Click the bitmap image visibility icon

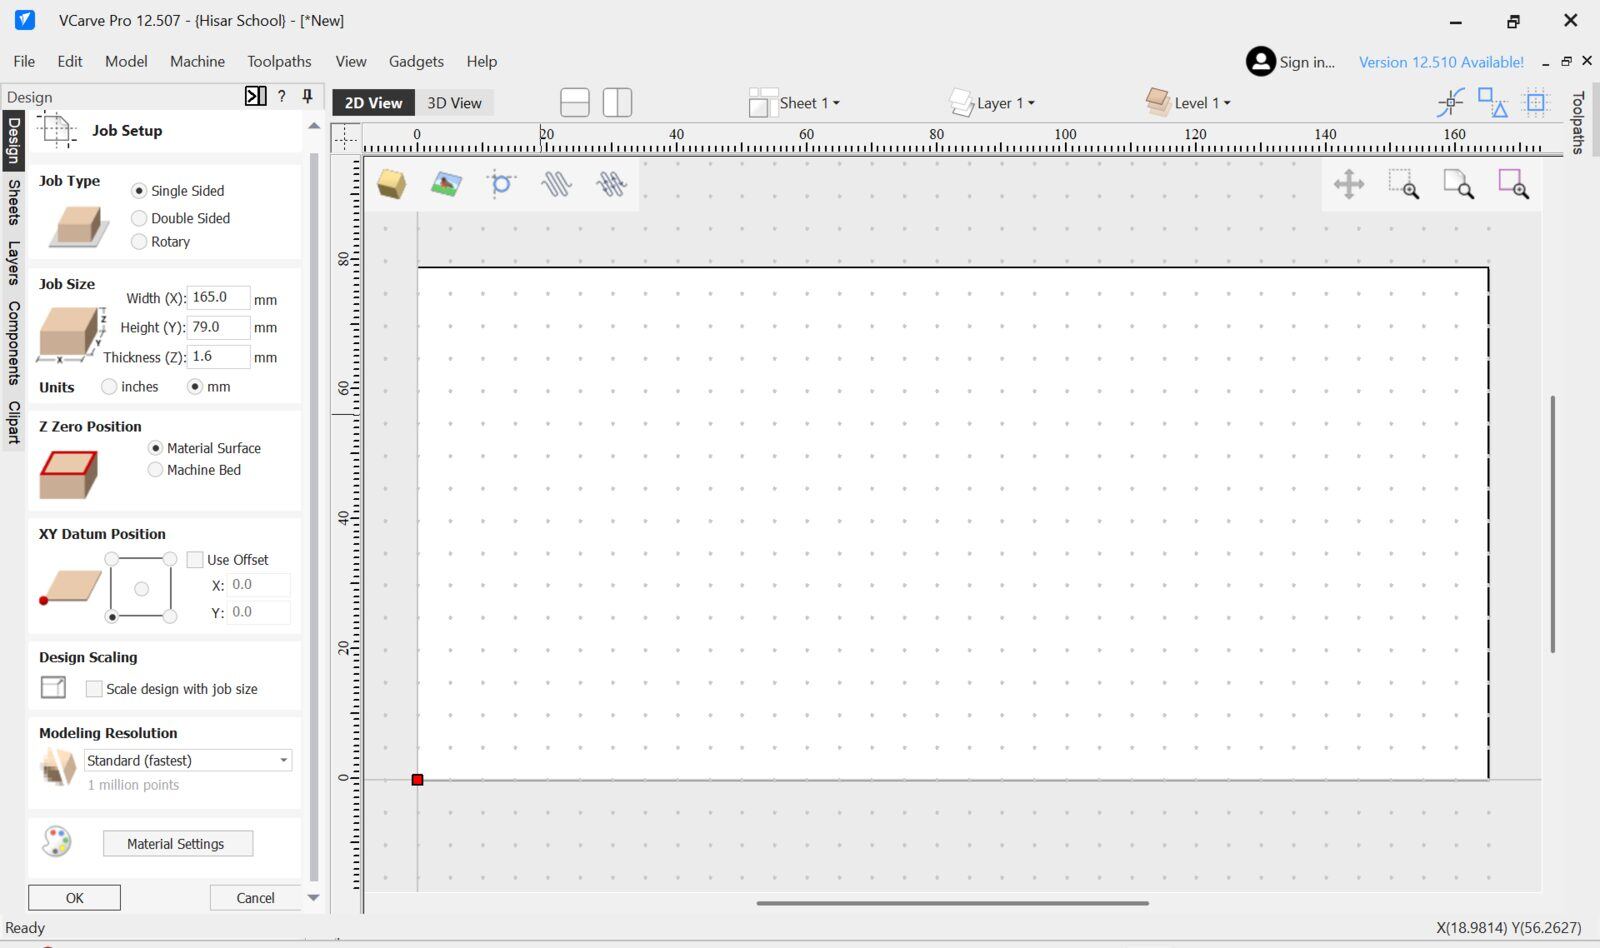(x=446, y=184)
